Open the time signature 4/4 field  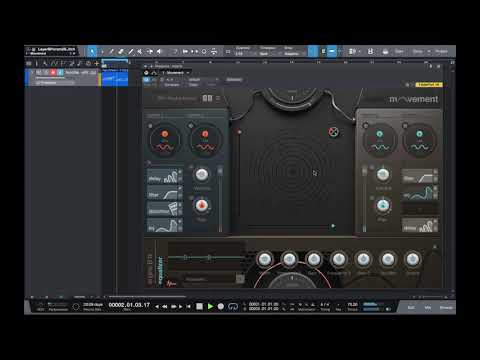coord(325,304)
